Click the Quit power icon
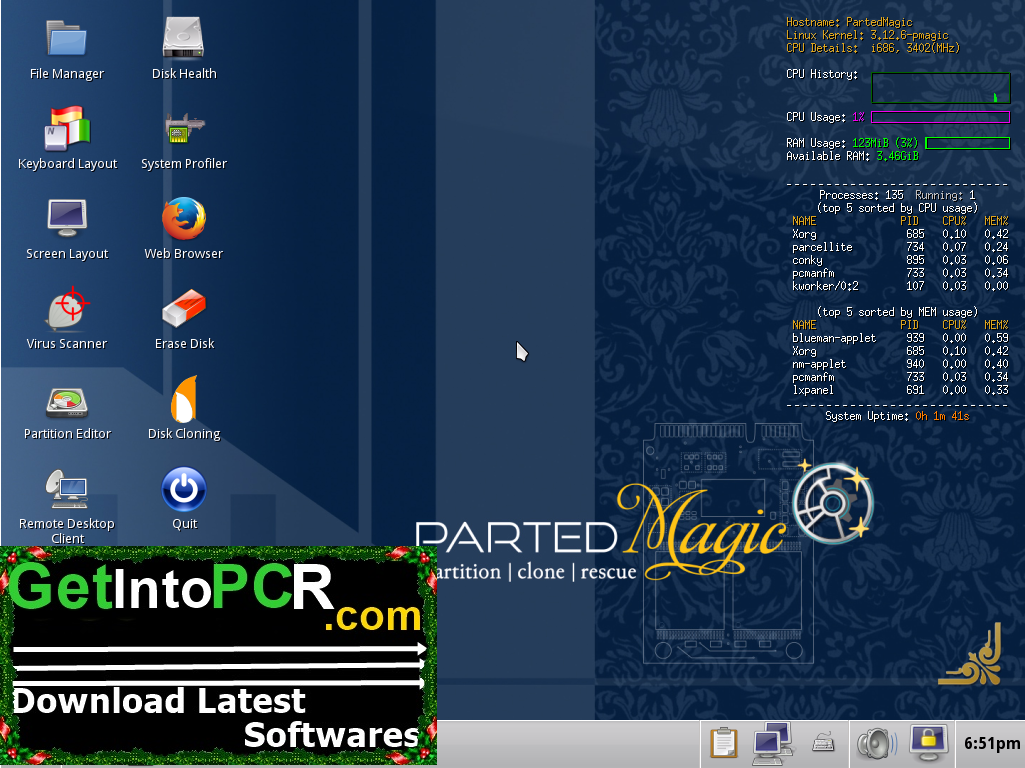The height and width of the screenshot is (768, 1025). pos(184,489)
